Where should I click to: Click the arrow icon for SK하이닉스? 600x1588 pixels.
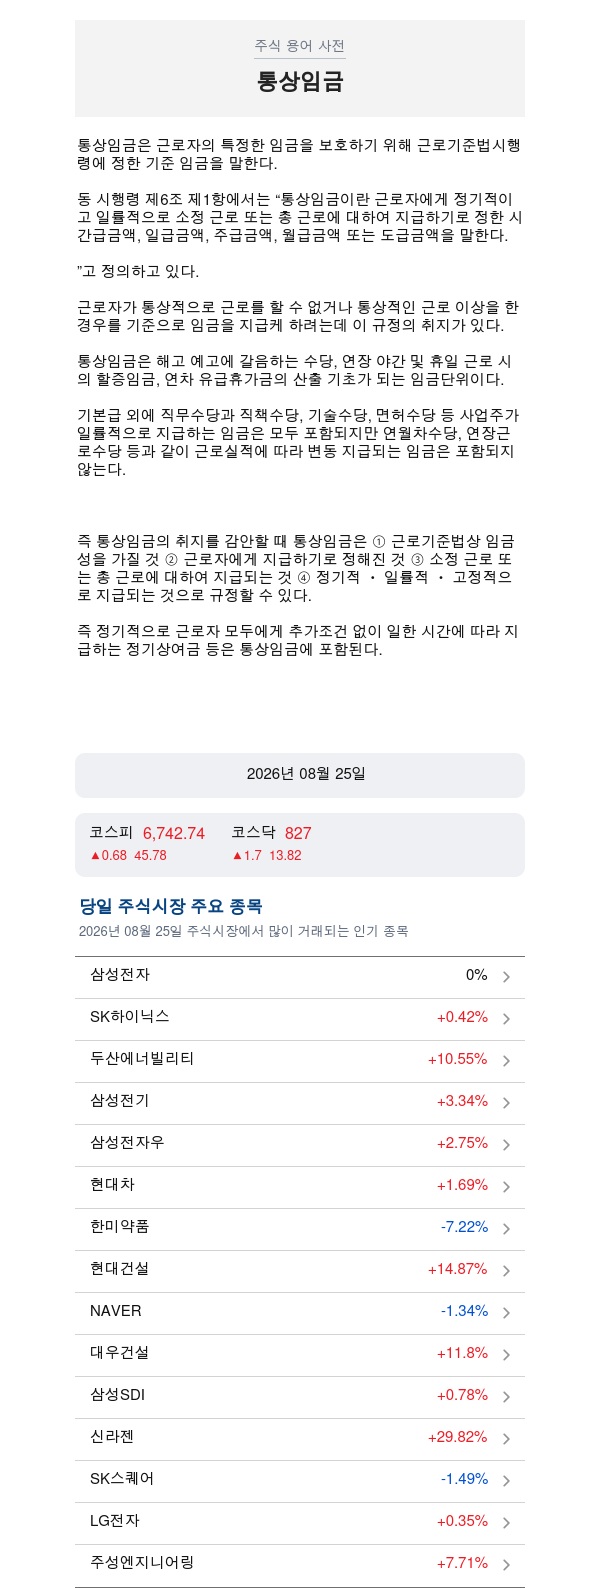coord(507,1019)
